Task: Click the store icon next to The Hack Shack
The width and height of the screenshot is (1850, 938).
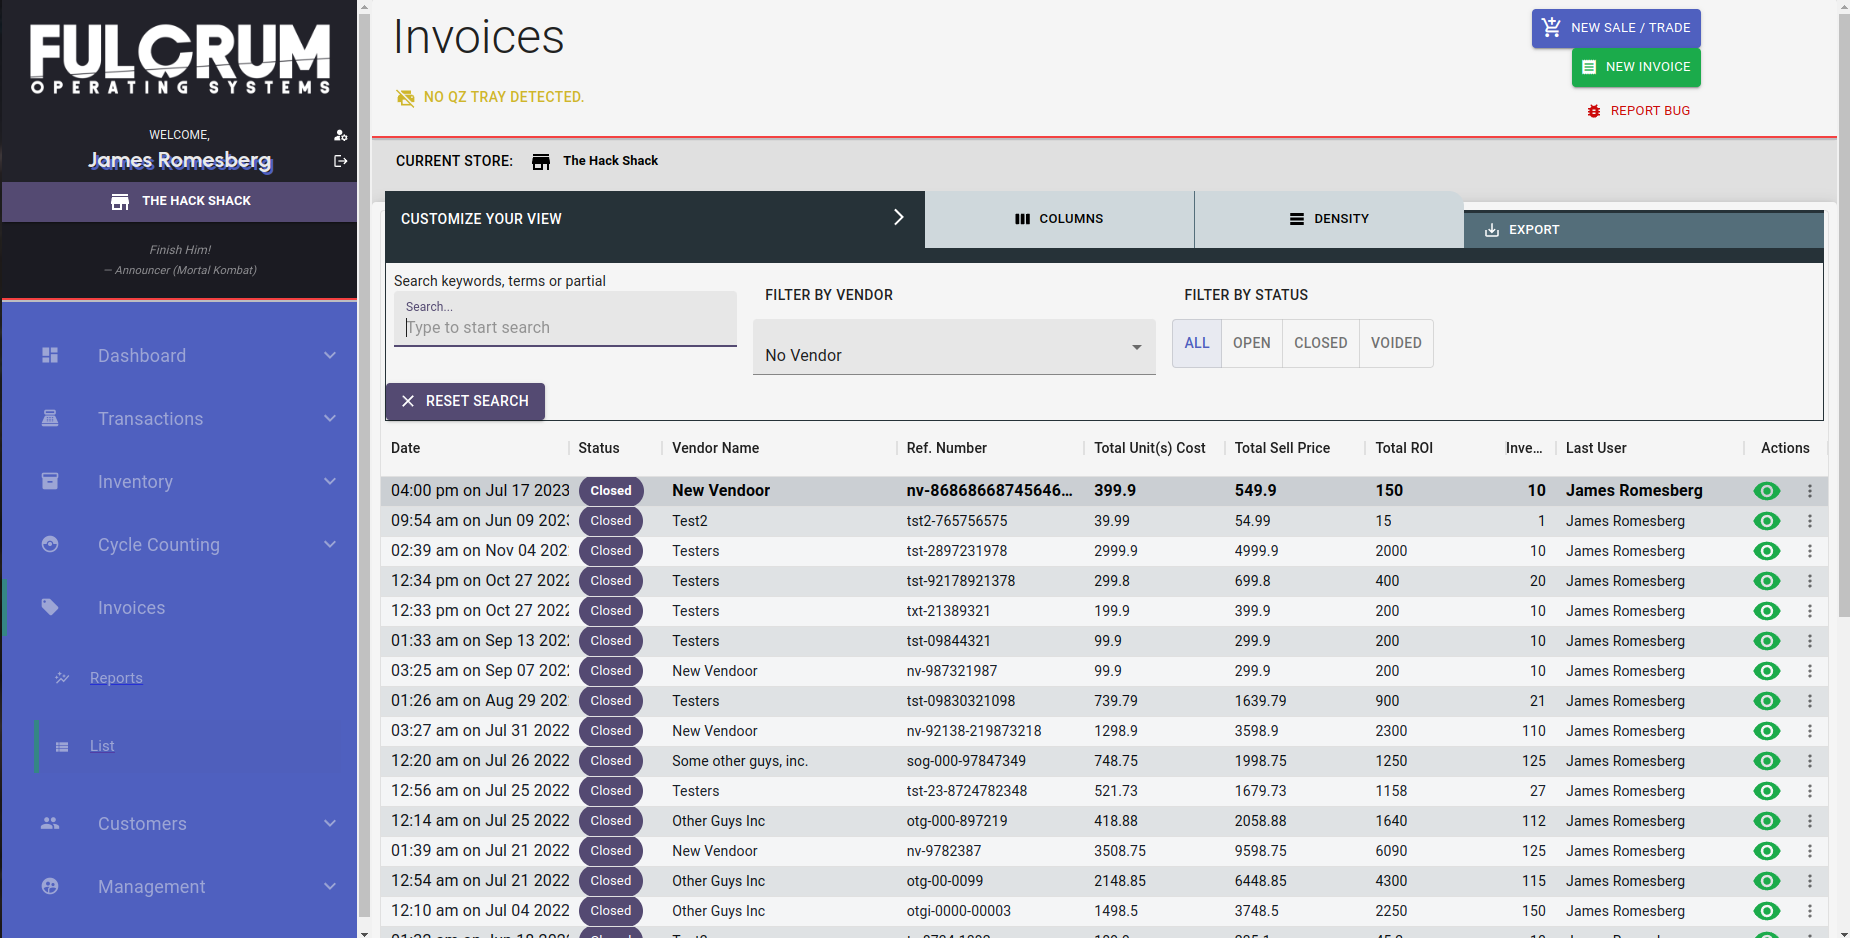Action: [541, 161]
